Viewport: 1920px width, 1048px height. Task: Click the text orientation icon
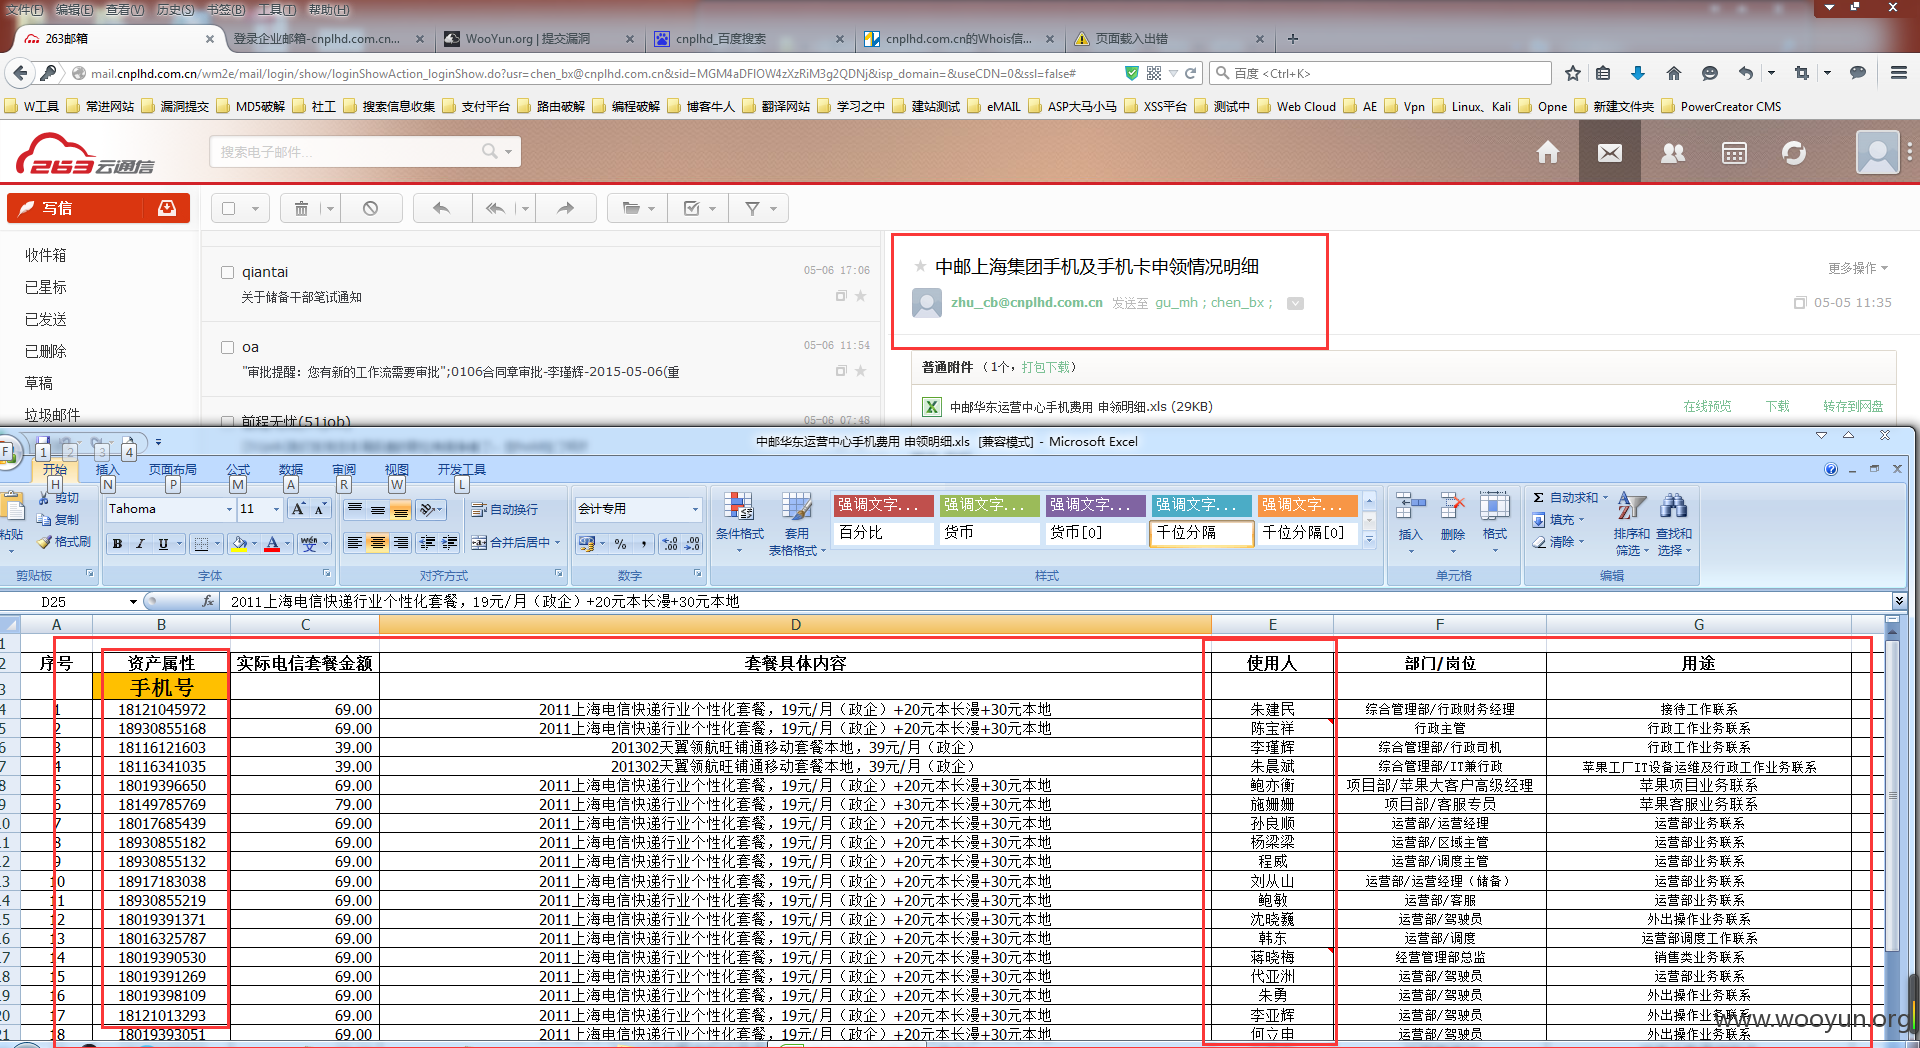427,510
